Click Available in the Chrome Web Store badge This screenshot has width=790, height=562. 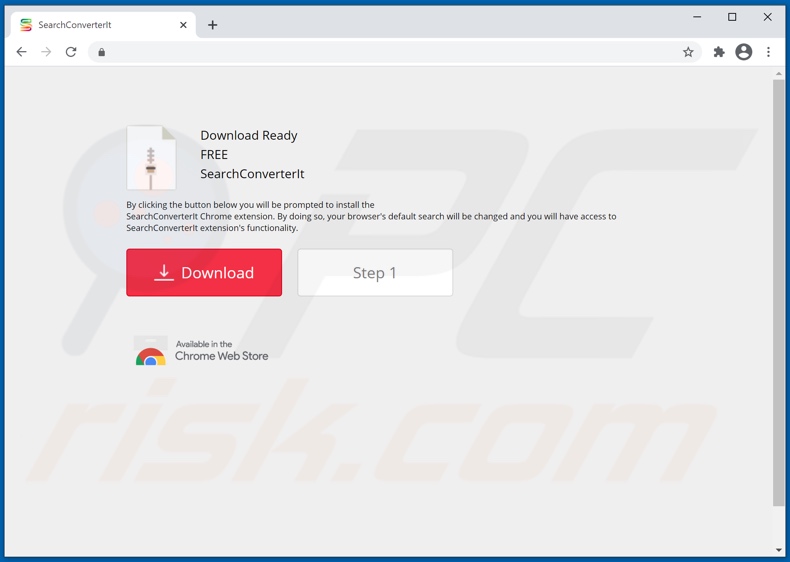pyautogui.click(x=201, y=350)
